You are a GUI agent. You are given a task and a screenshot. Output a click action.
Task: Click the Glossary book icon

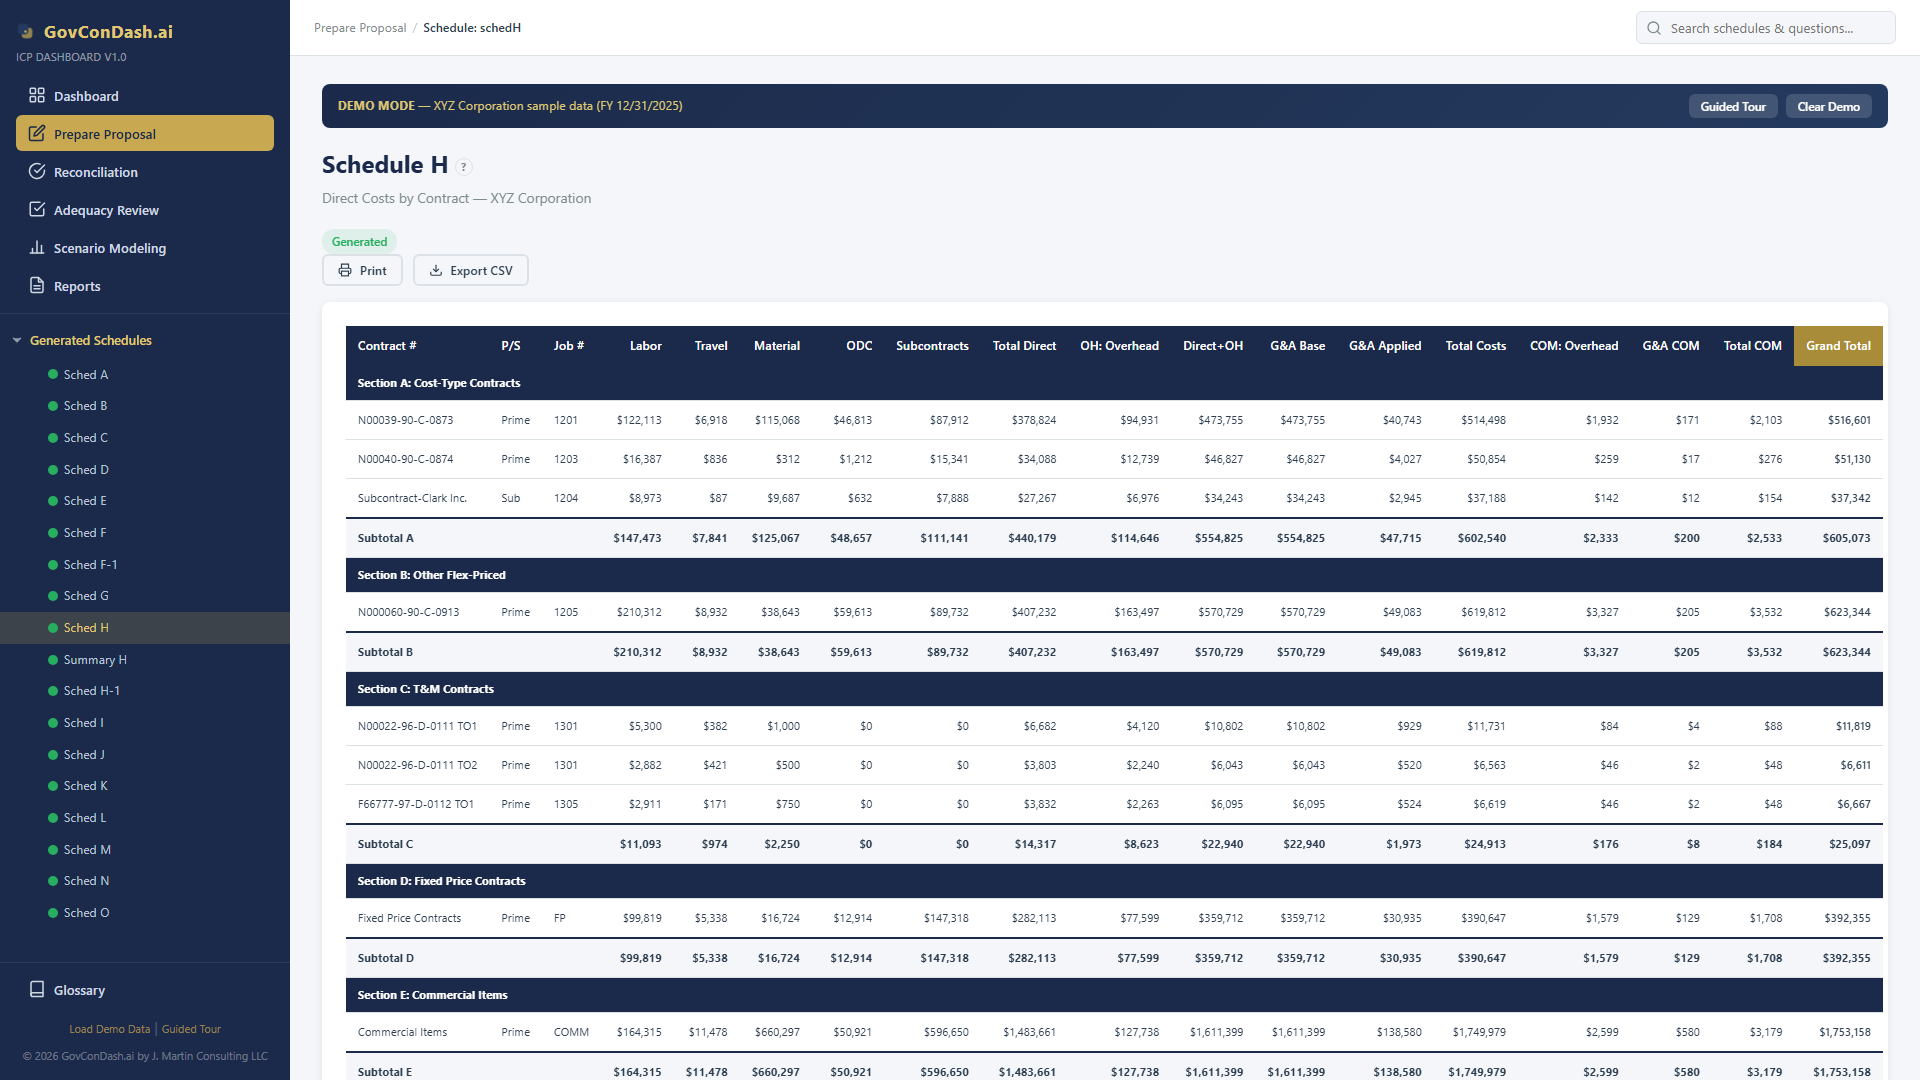coord(37,990)
